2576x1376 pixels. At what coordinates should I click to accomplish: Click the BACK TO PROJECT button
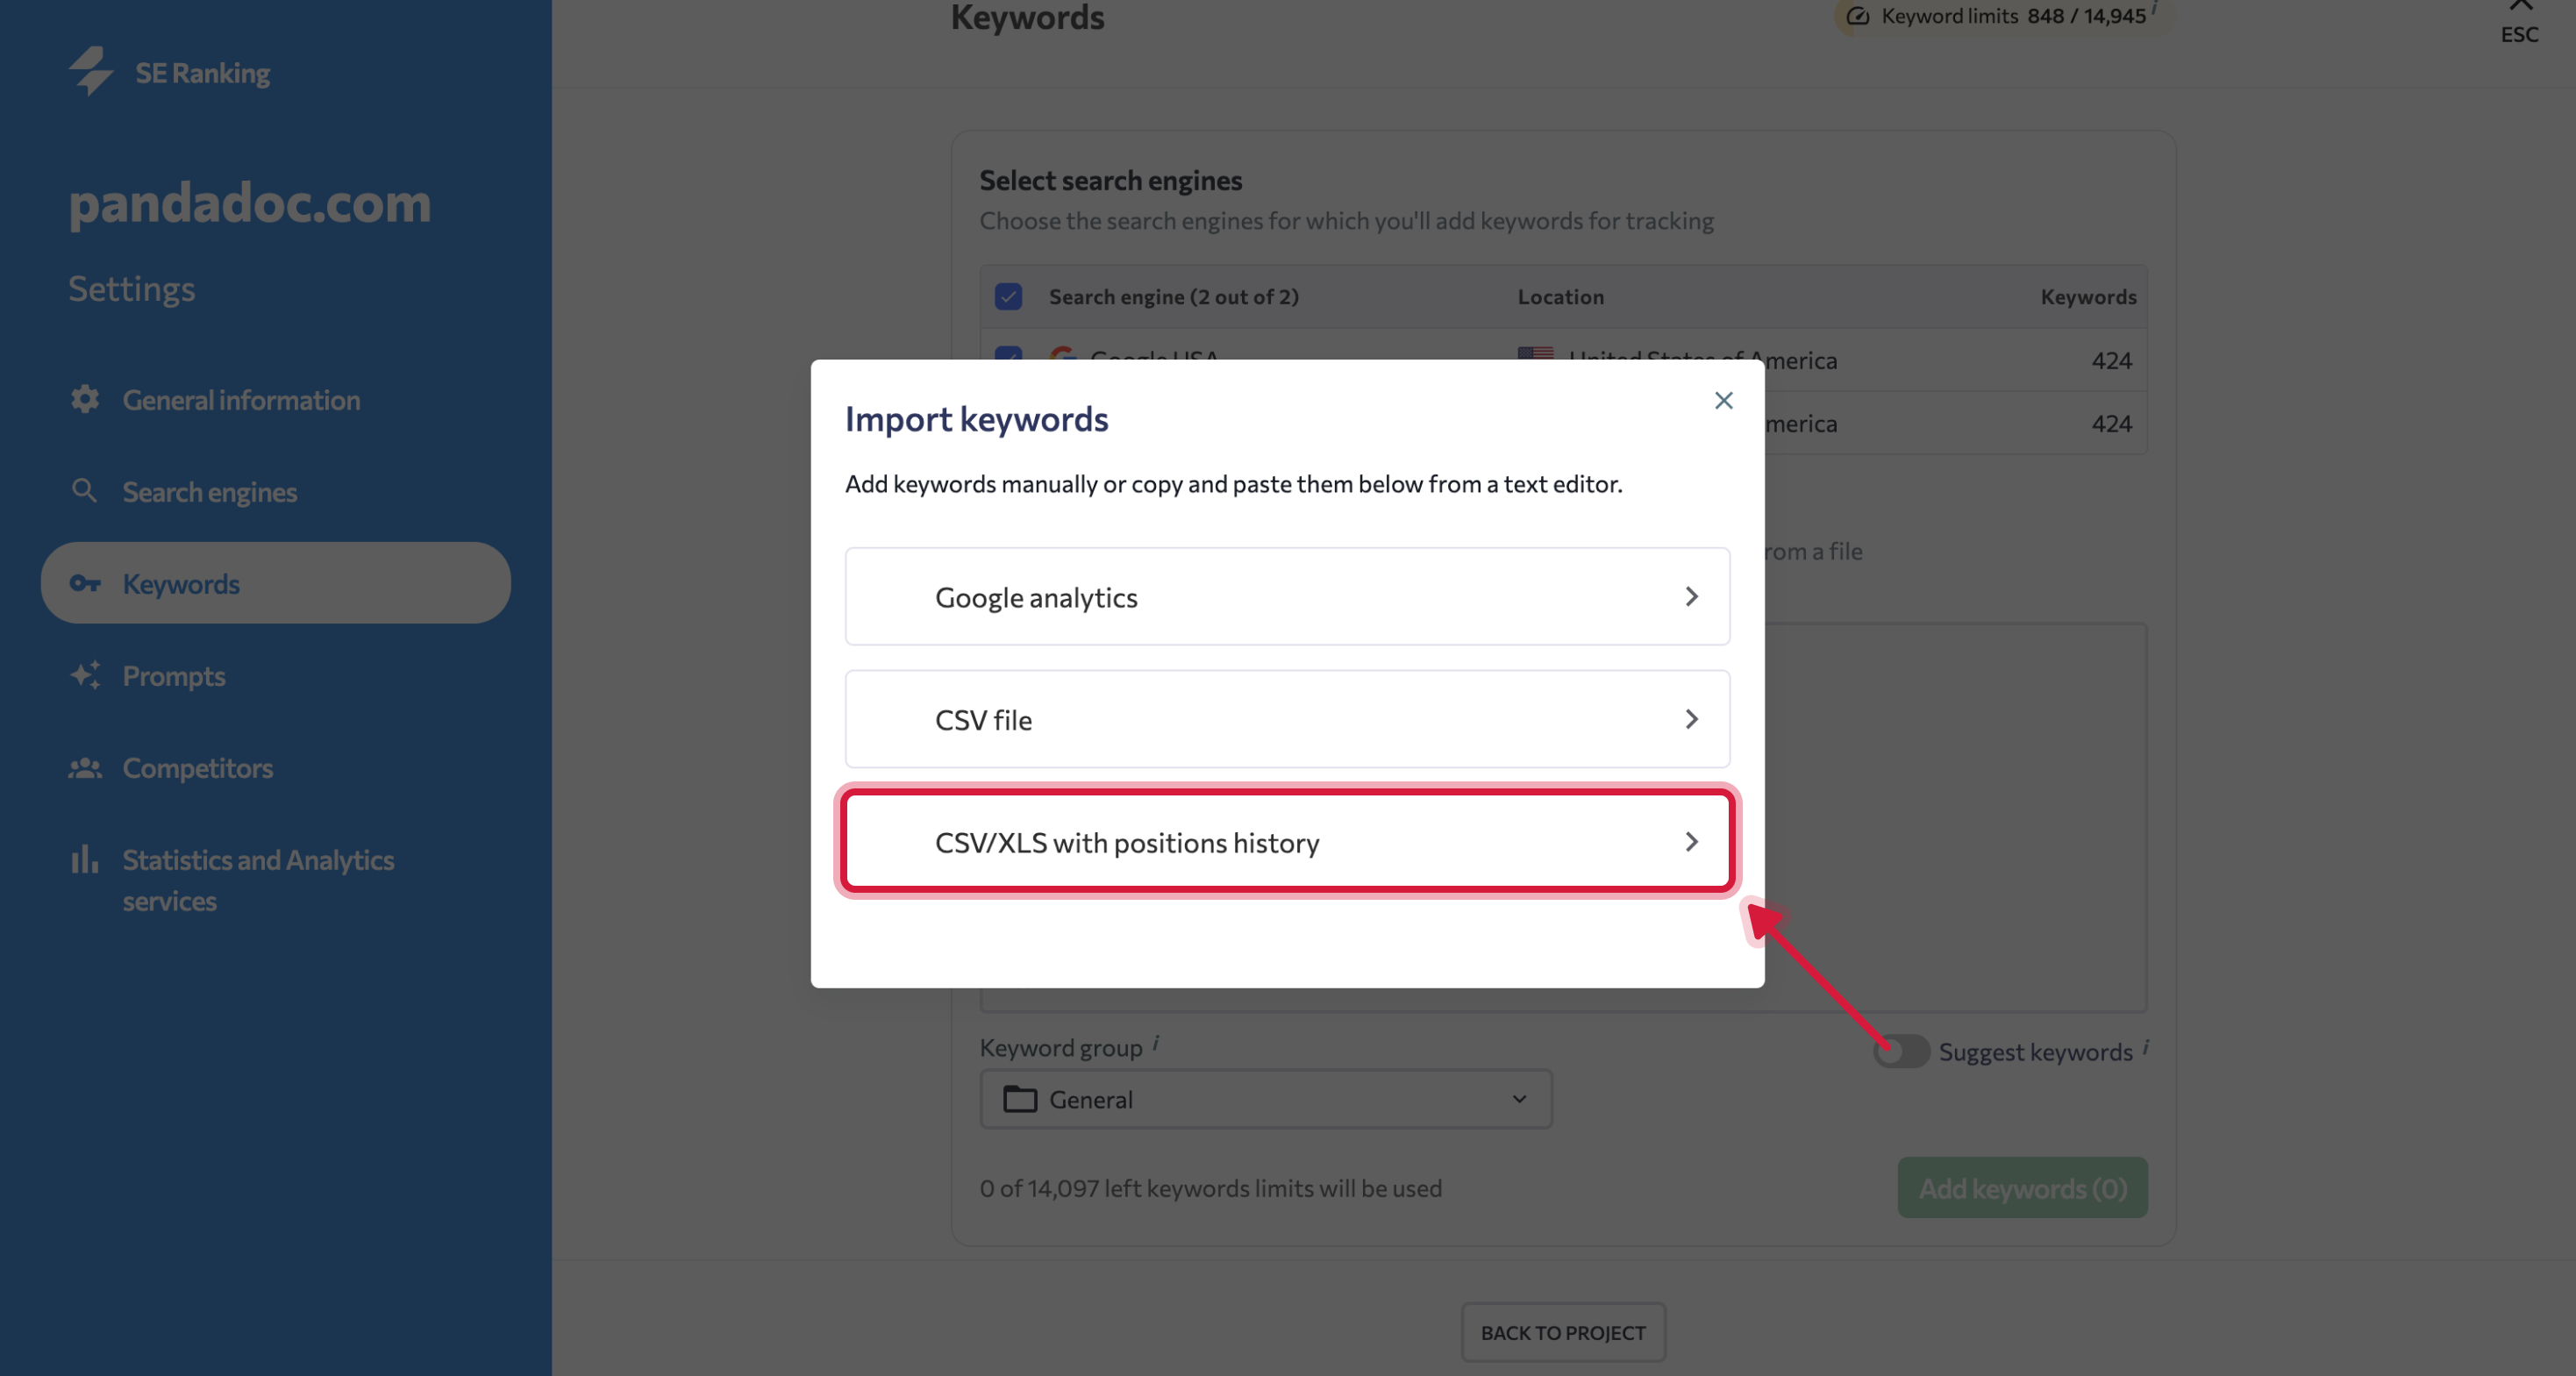coord(1562,1332)
